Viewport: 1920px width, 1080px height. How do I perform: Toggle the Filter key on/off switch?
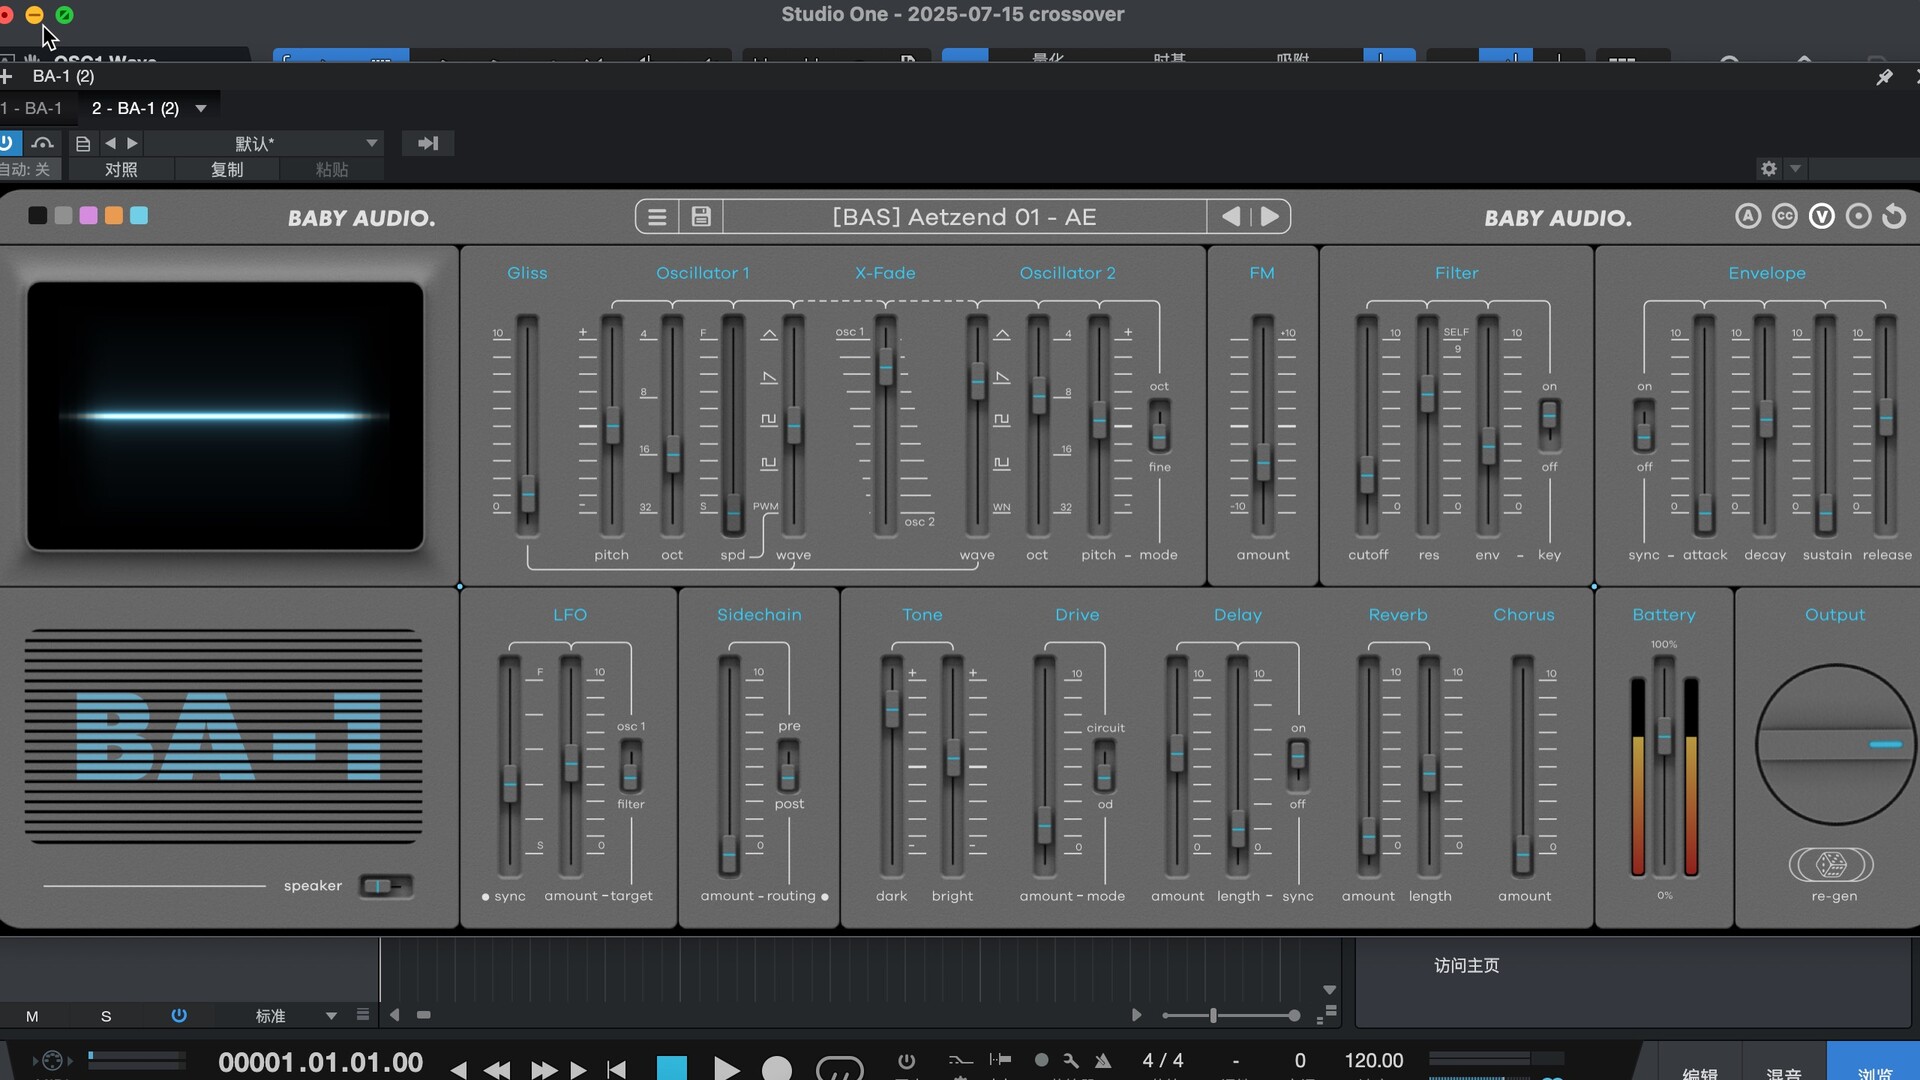pos(1549,426)
